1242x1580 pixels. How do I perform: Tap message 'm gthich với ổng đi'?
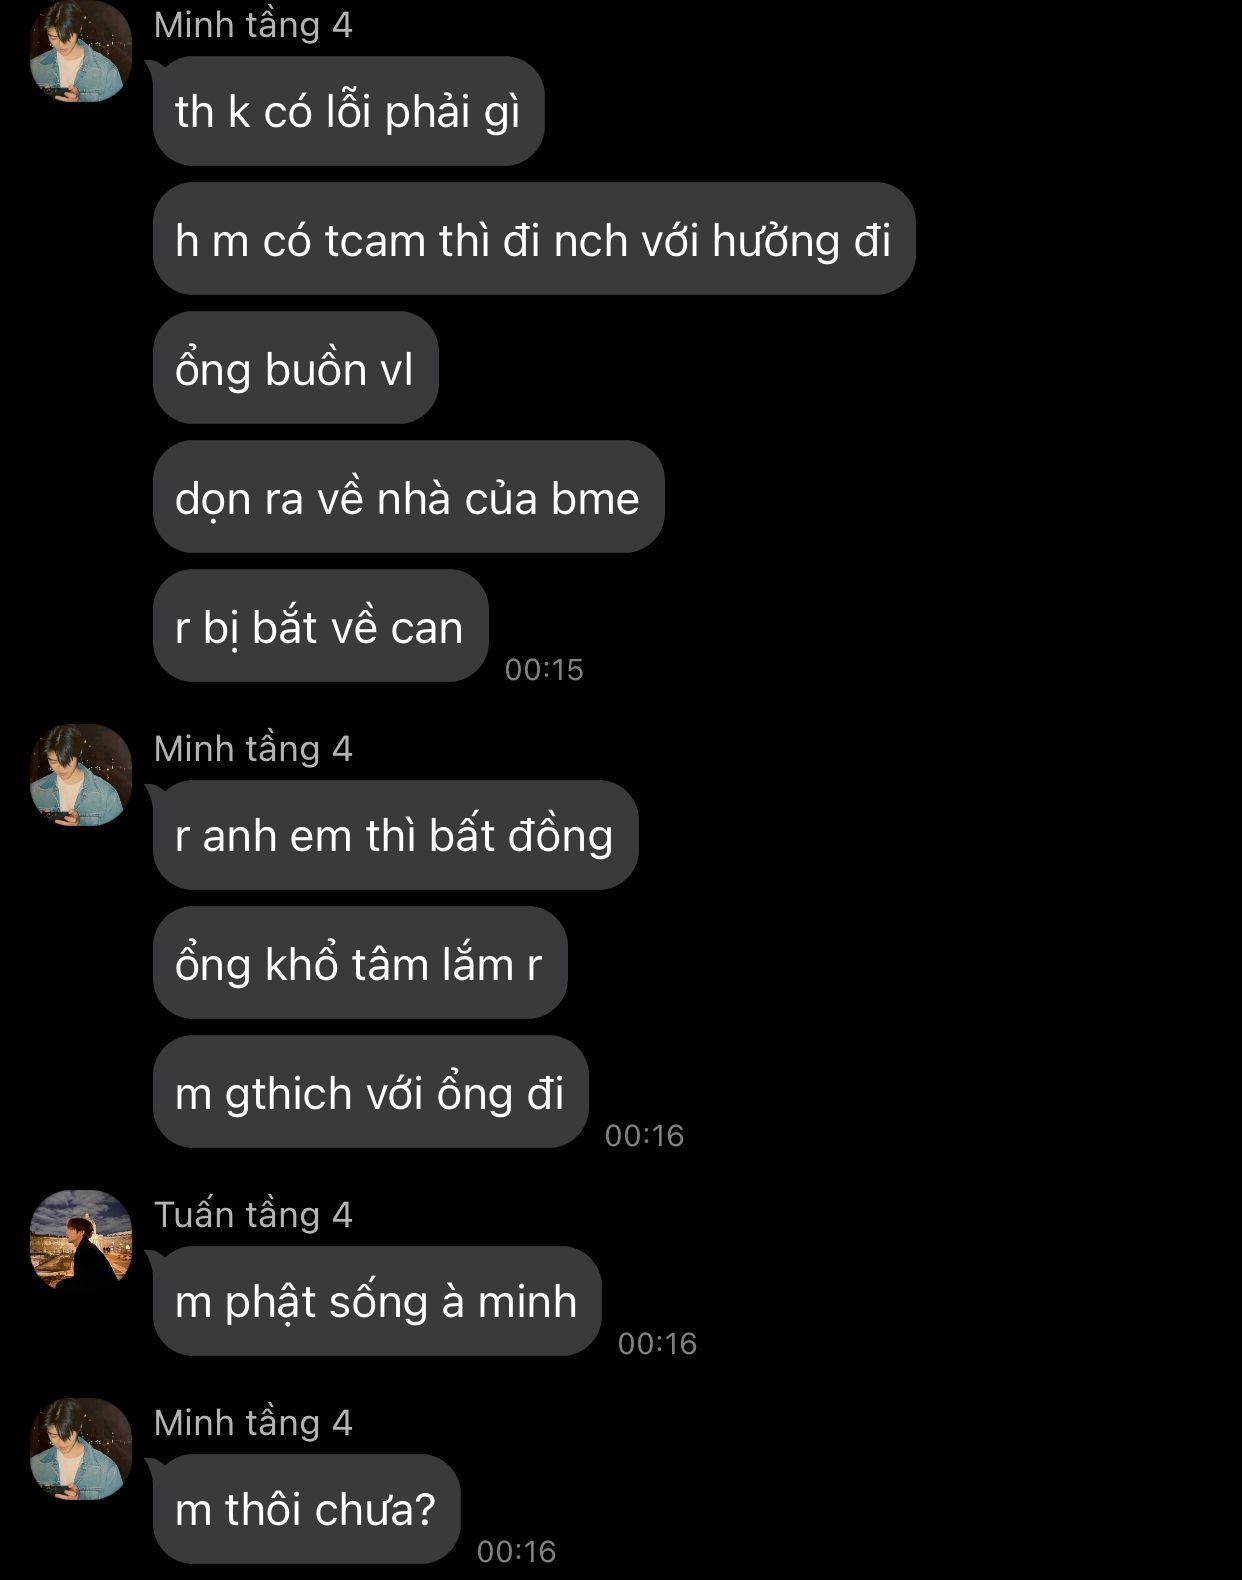pos(370,1092)
